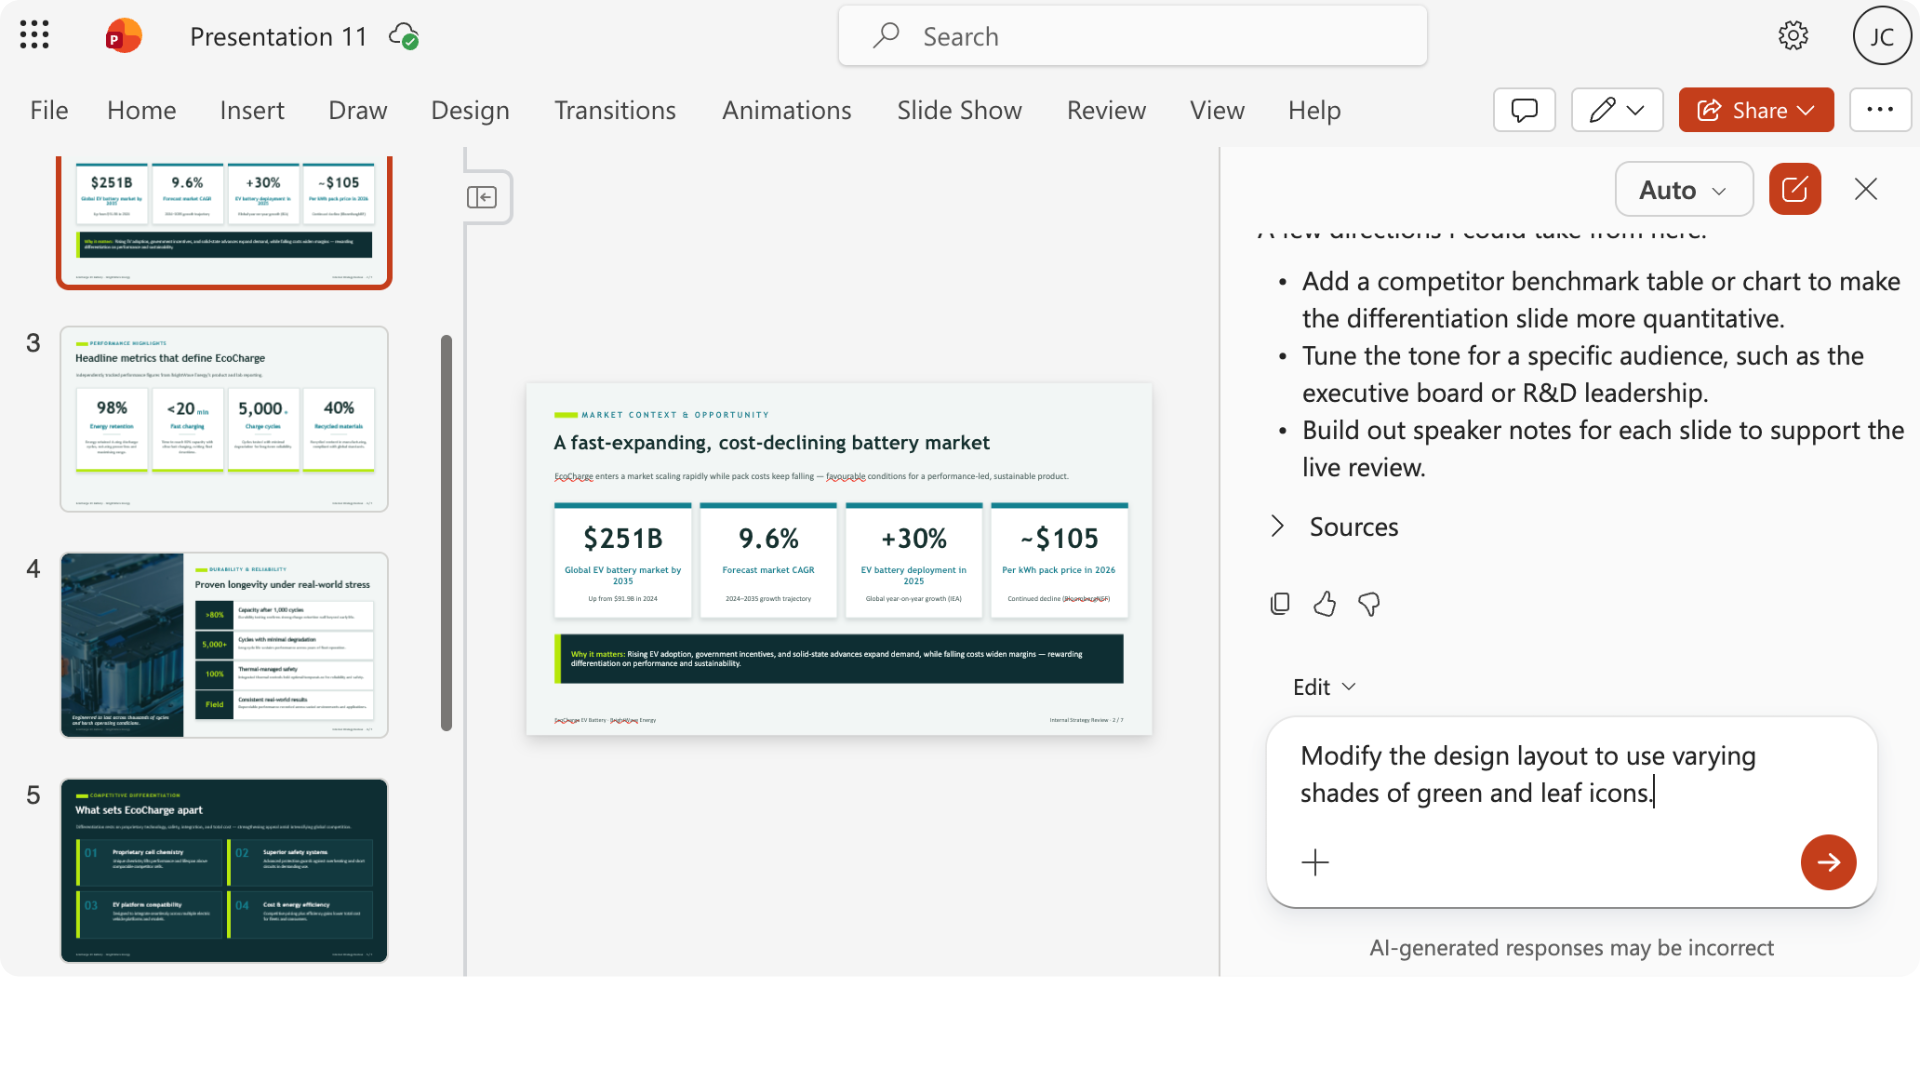Select the $251B stat card
Screen dimensions: 1920x1080
(x=623, y=560)
